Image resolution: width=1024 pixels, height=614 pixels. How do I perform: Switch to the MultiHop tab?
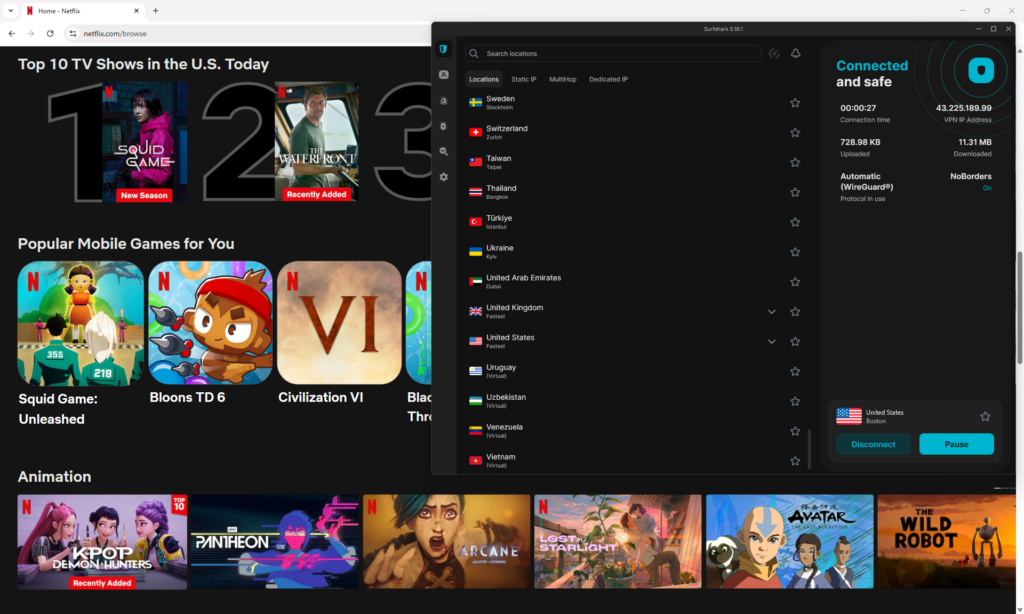click(x=562, y=79)
